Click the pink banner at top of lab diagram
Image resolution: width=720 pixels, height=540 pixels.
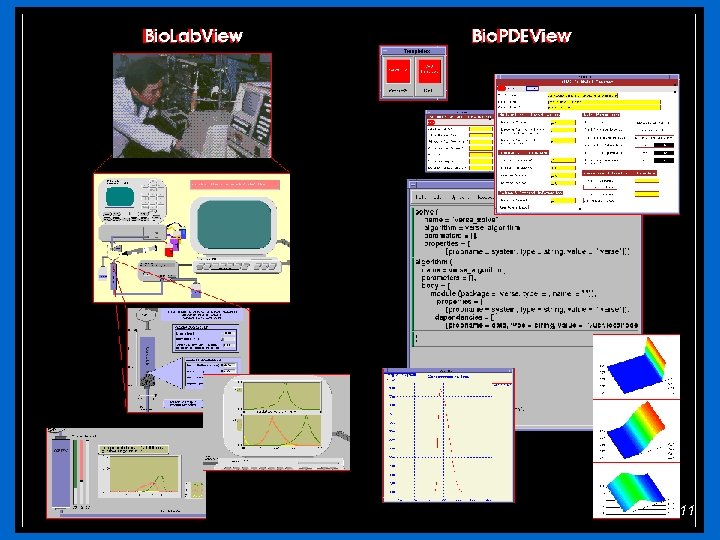[235, 184]
